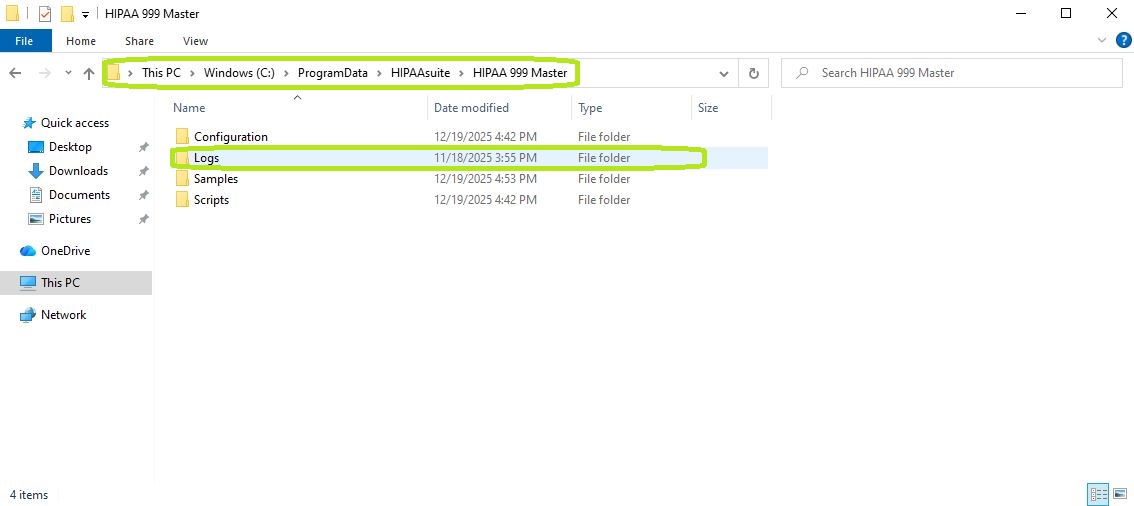Open Recent locations dropdown arrow
1134x506 pixels.
(68, 73)
